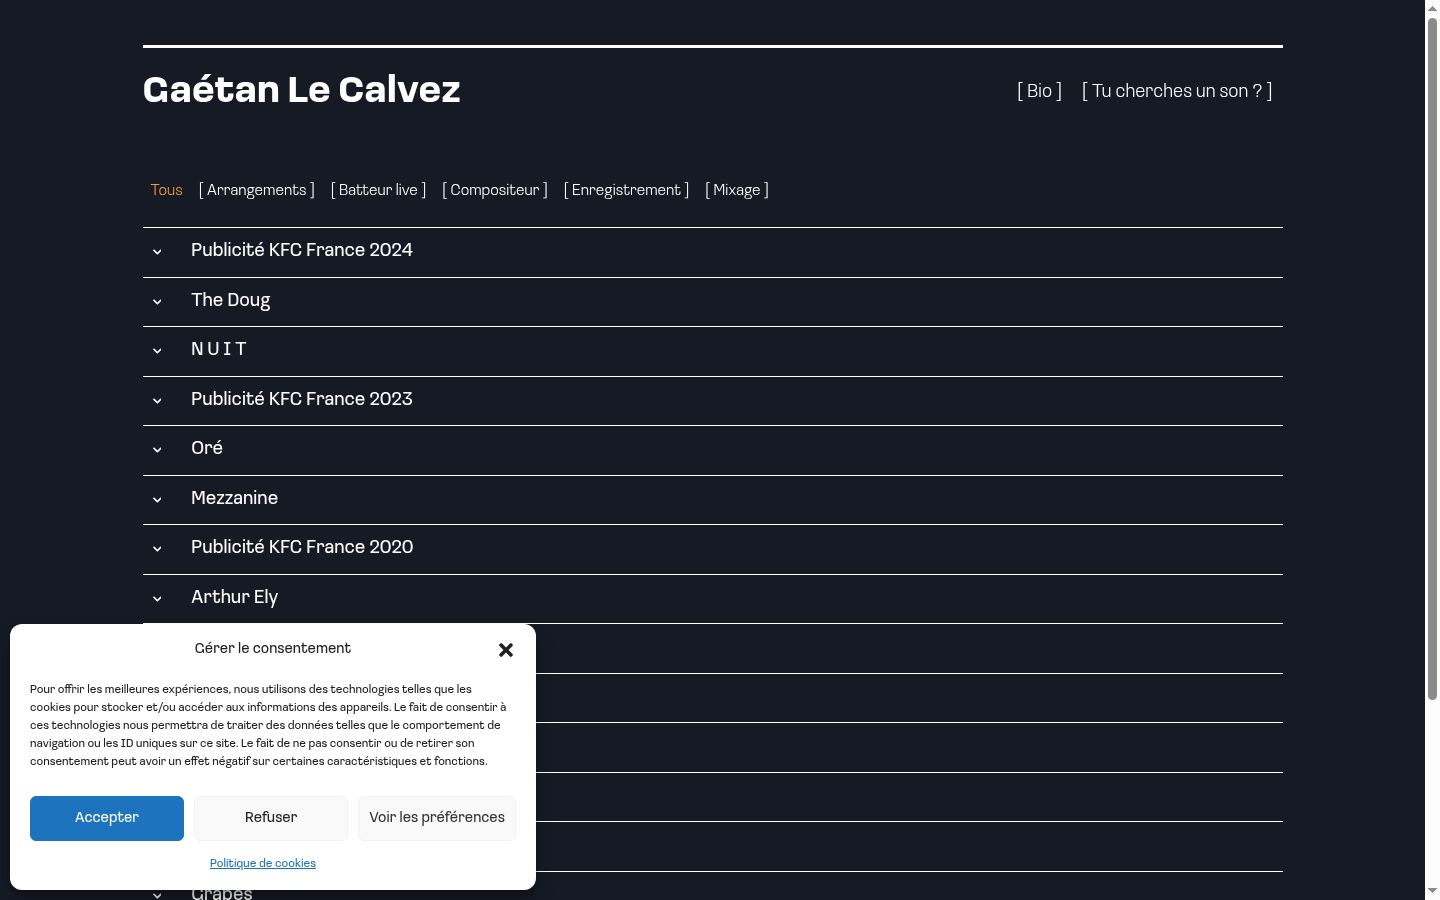Expand the Mezzanine row chevron
The image size is (1440, 900).
tap(157, 500)
